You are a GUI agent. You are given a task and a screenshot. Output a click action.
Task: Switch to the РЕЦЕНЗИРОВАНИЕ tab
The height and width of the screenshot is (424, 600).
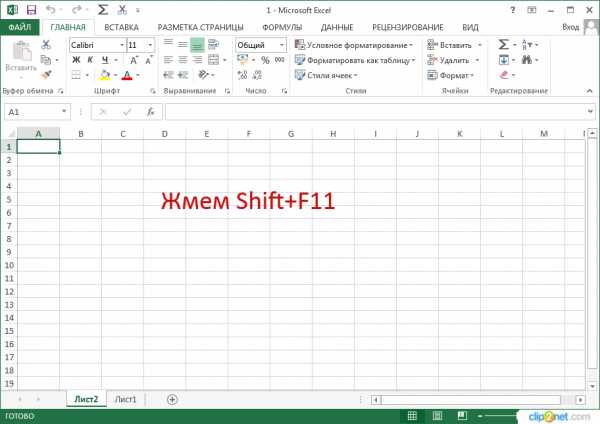click(408, 28)
